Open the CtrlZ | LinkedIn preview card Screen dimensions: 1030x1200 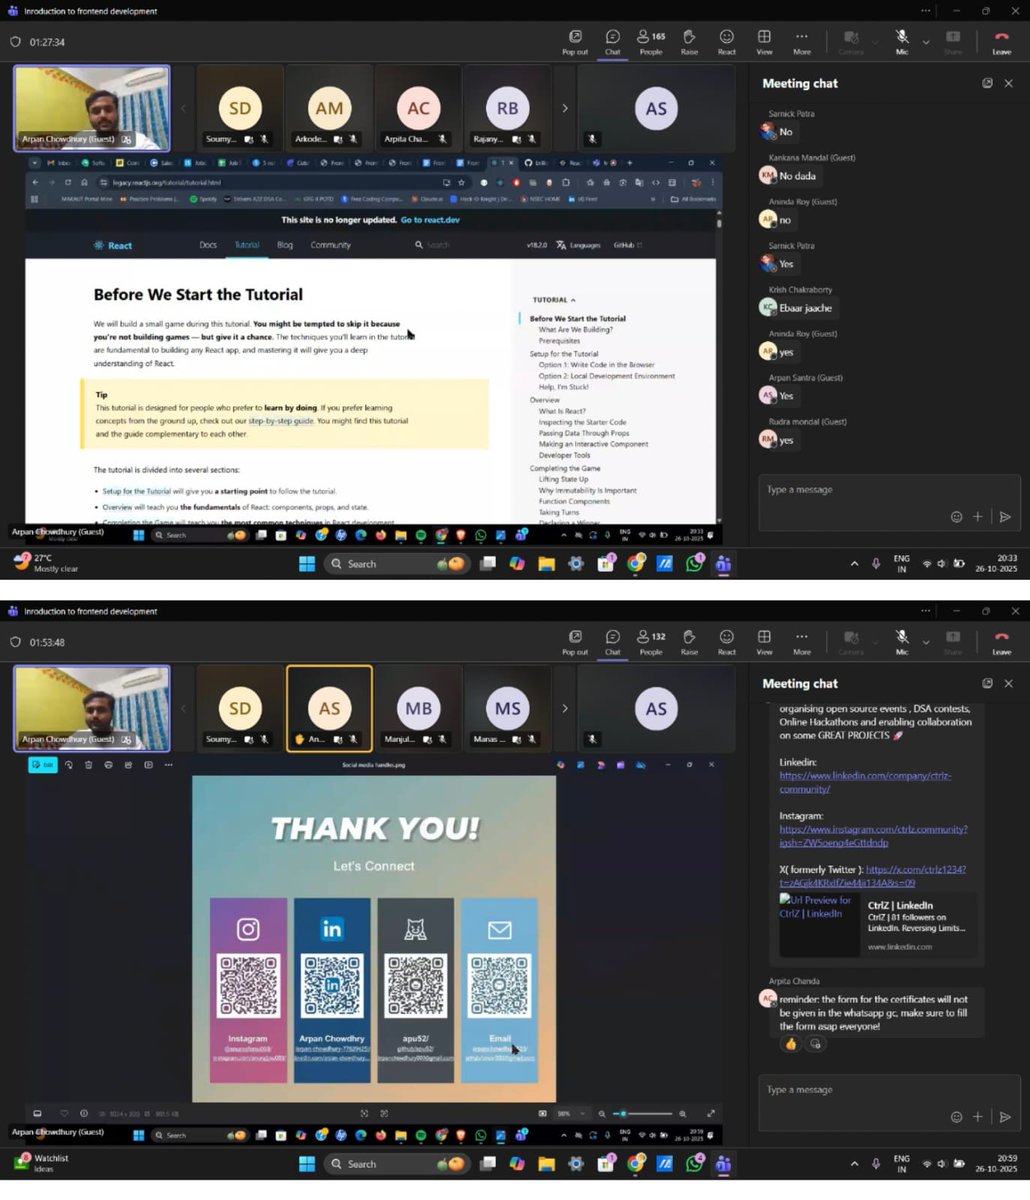click(x=878, y=925)
